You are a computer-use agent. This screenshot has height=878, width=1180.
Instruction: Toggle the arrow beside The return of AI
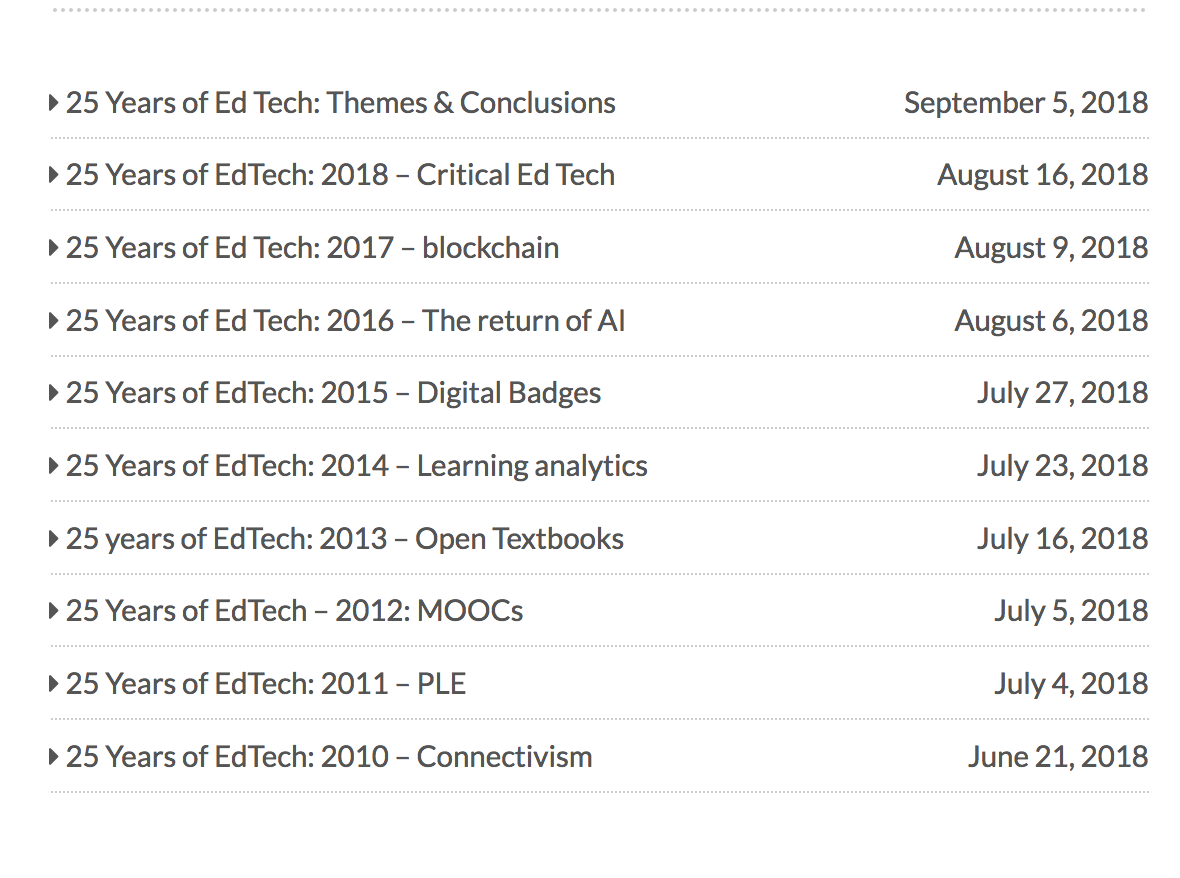(x=53, y=321)
